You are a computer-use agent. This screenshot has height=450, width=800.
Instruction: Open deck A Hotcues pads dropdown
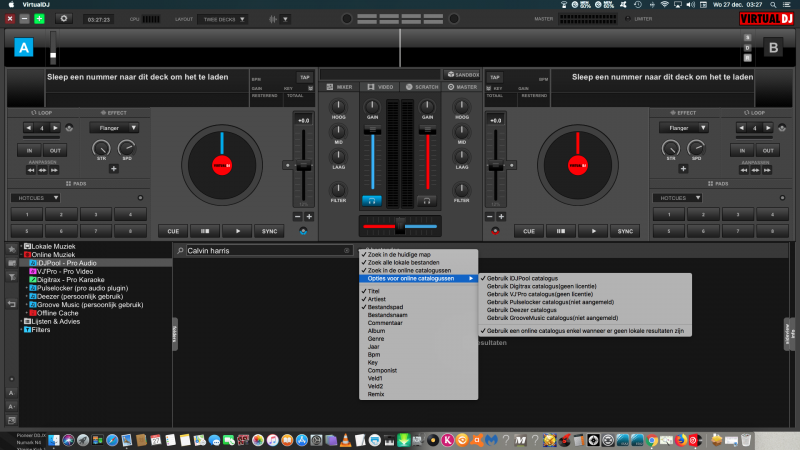(x=35, y=198)
